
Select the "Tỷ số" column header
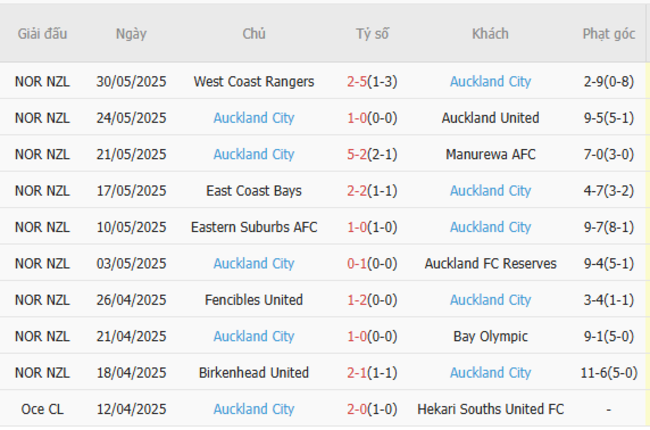[372, 34]
